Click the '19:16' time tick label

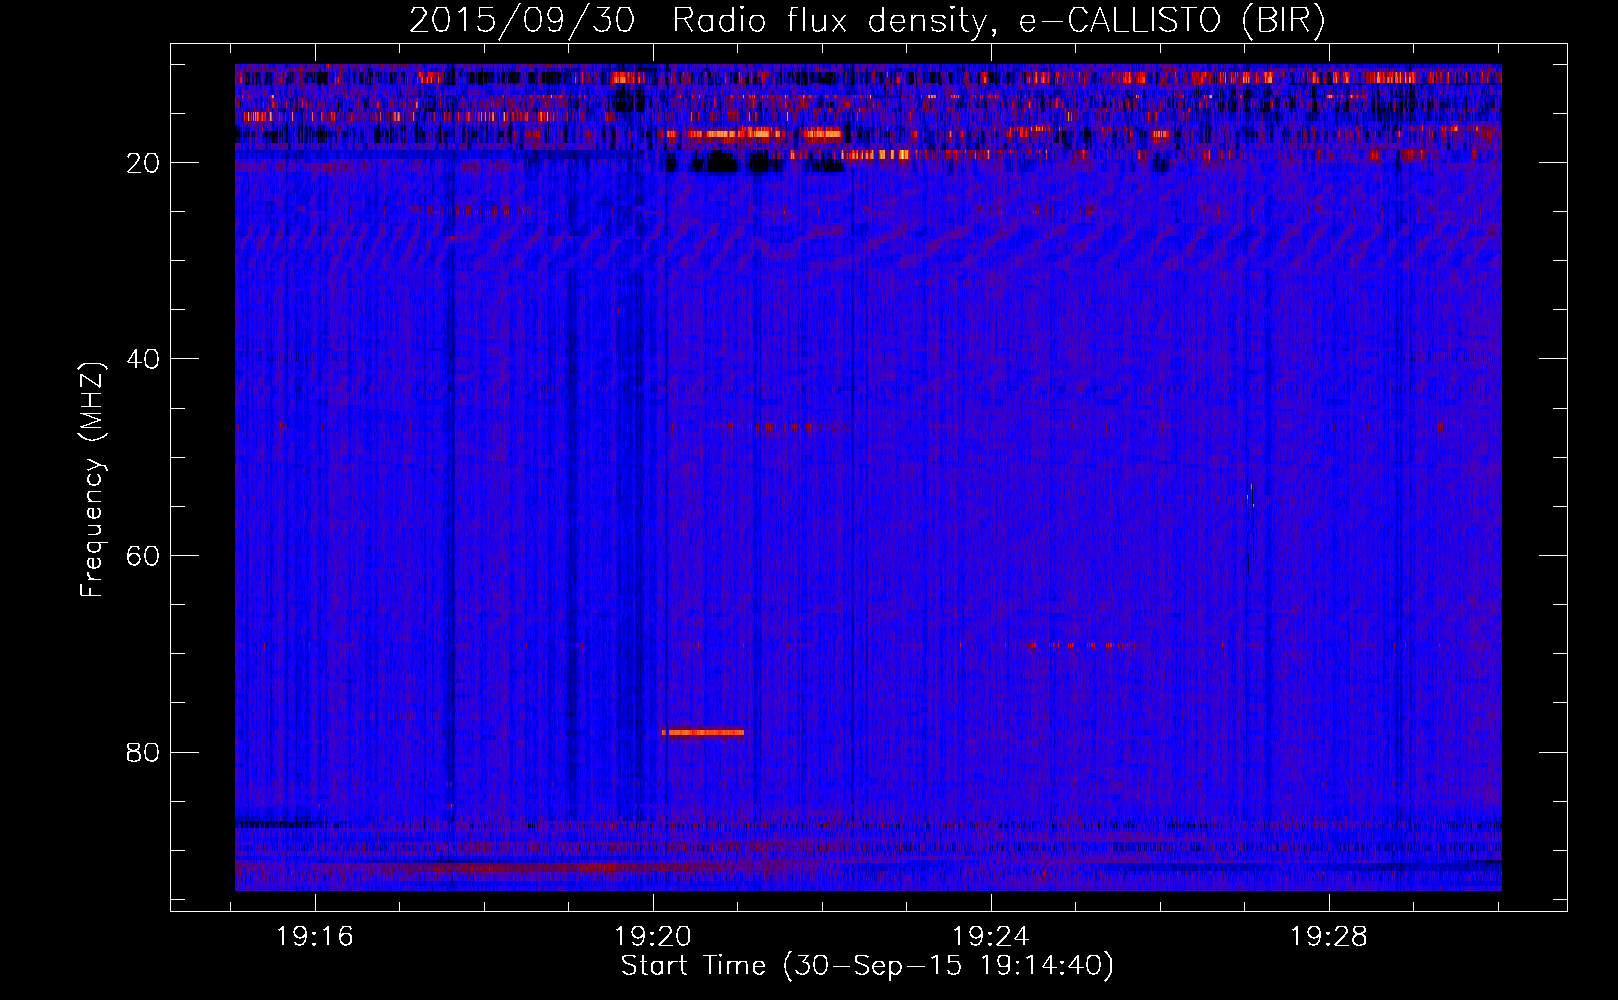tap(315, 937)
